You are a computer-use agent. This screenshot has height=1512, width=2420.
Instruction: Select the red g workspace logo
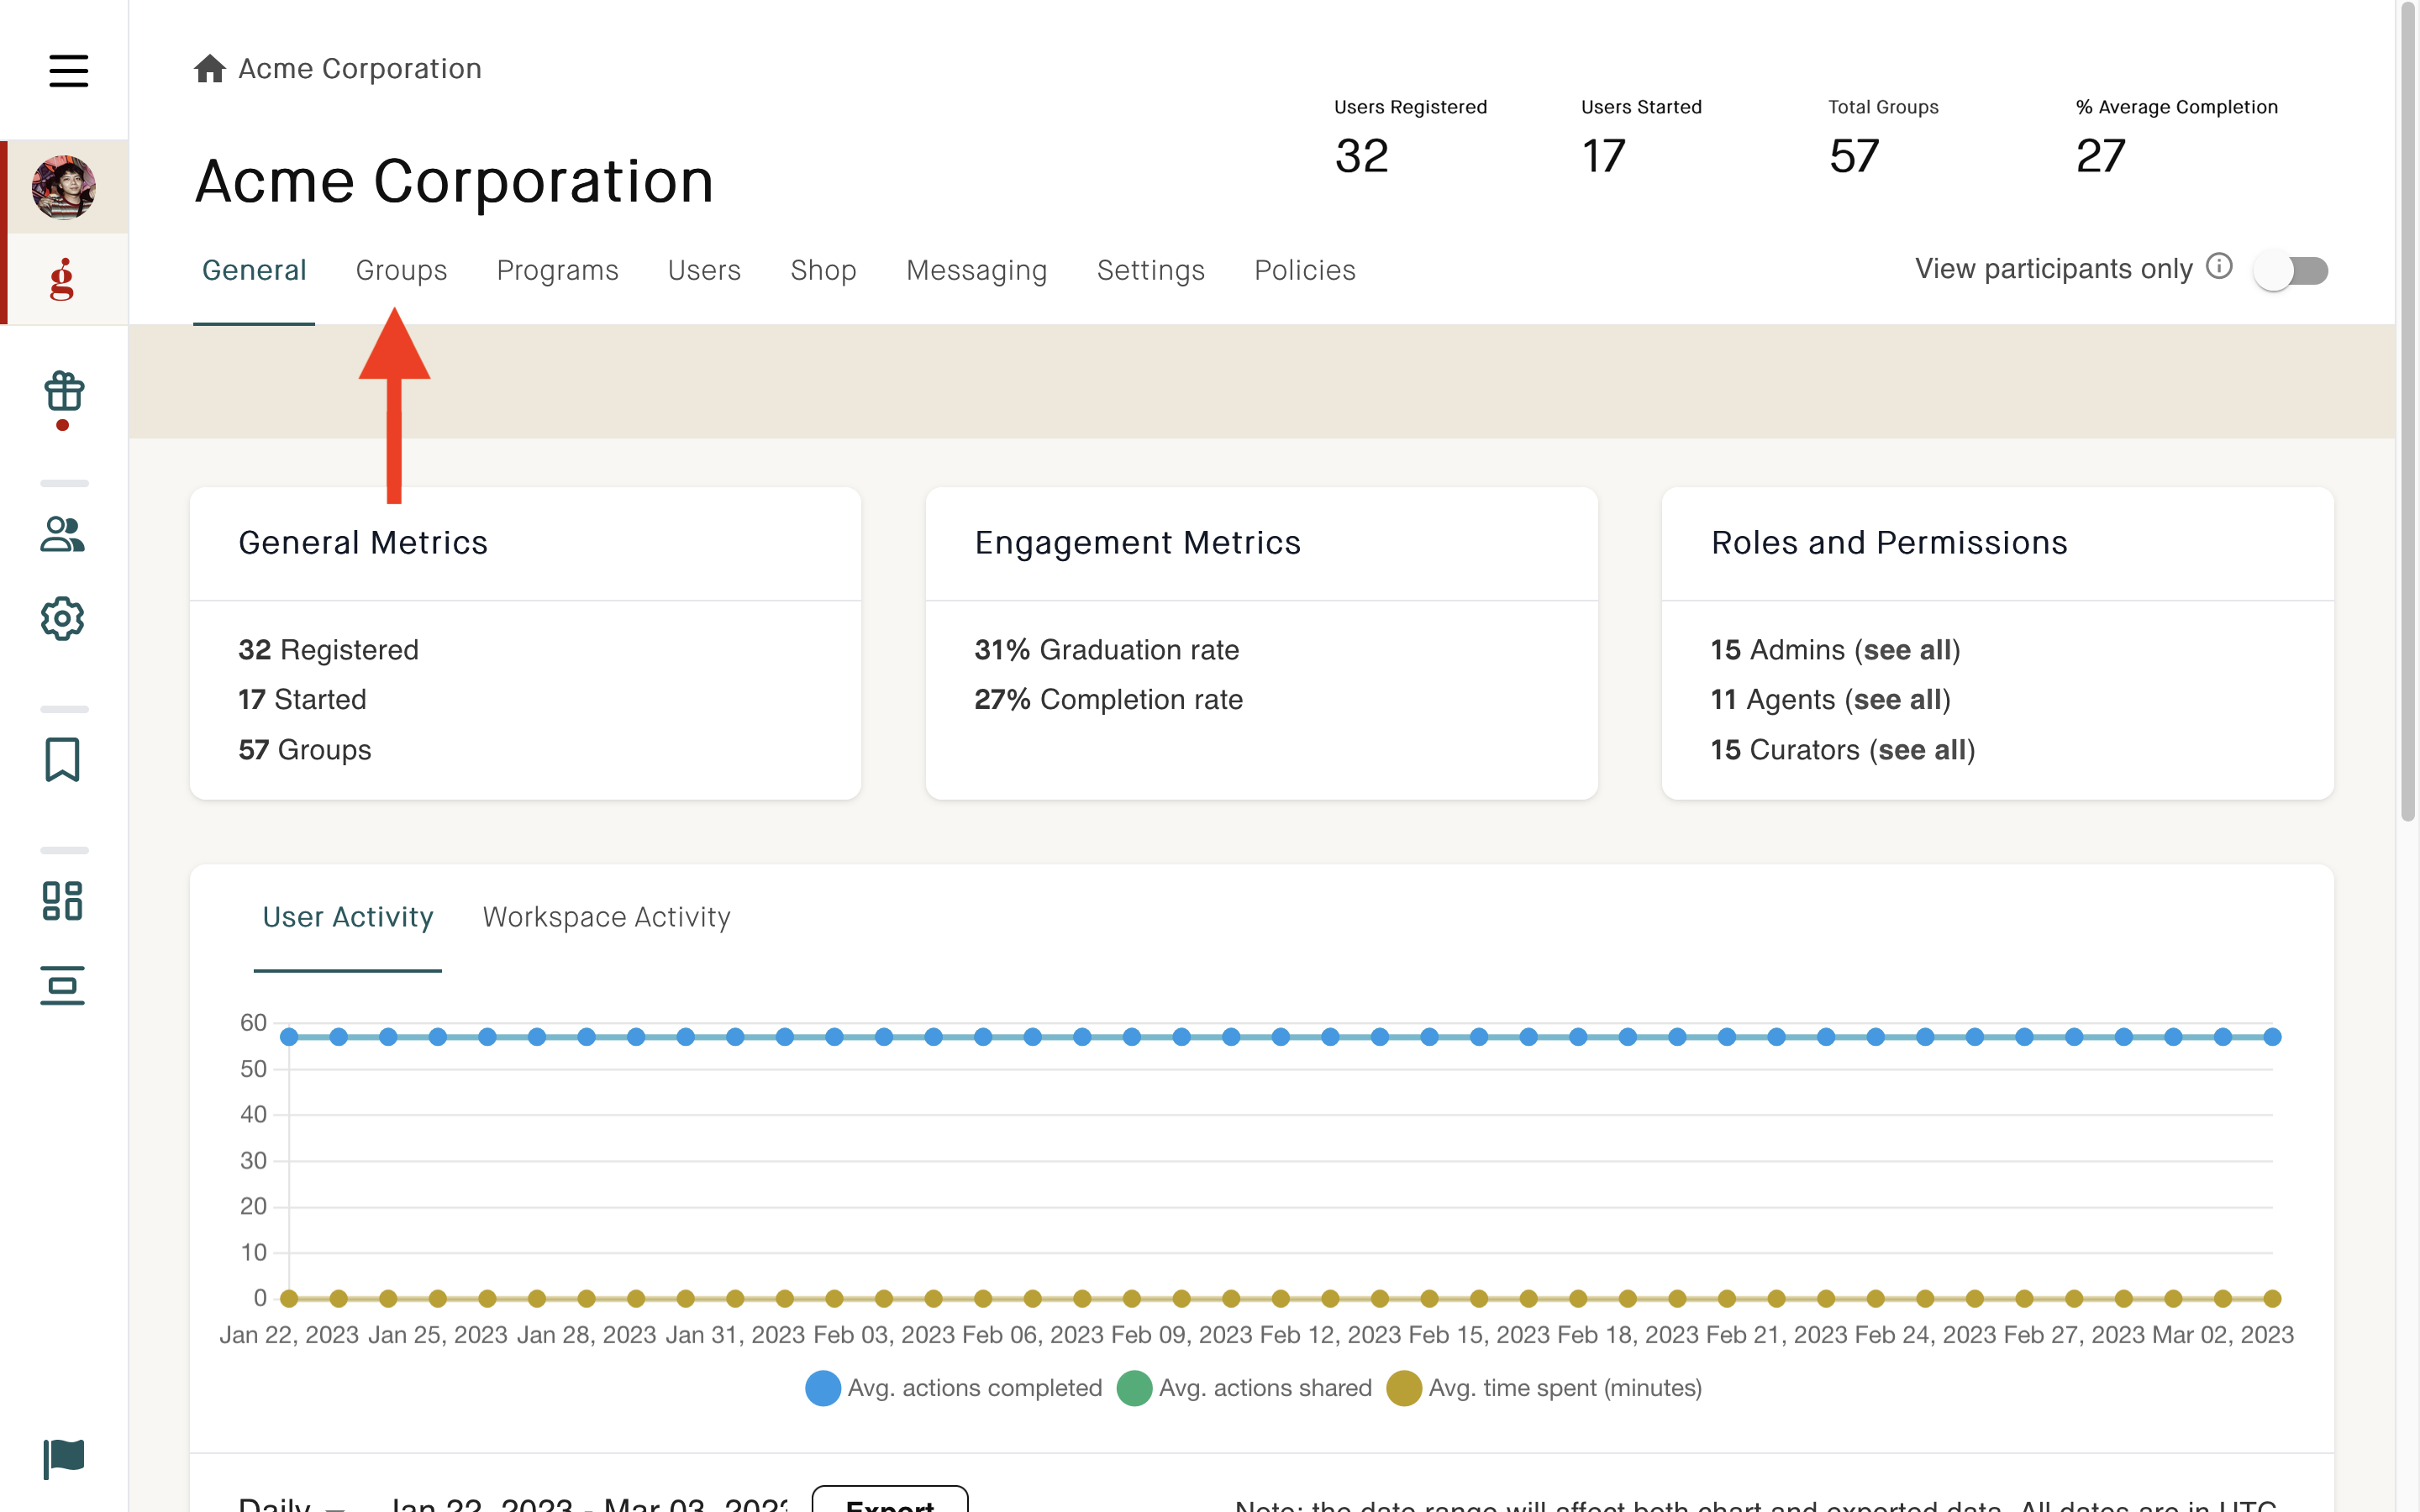[x=62, y=279]
